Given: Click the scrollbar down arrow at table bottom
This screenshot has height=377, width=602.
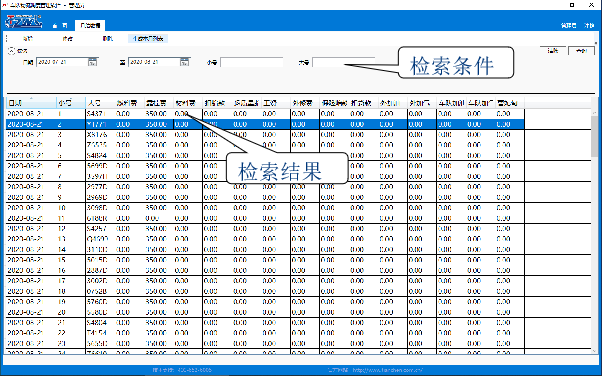Looking at the screenshot, I should (x=594, y=351).
